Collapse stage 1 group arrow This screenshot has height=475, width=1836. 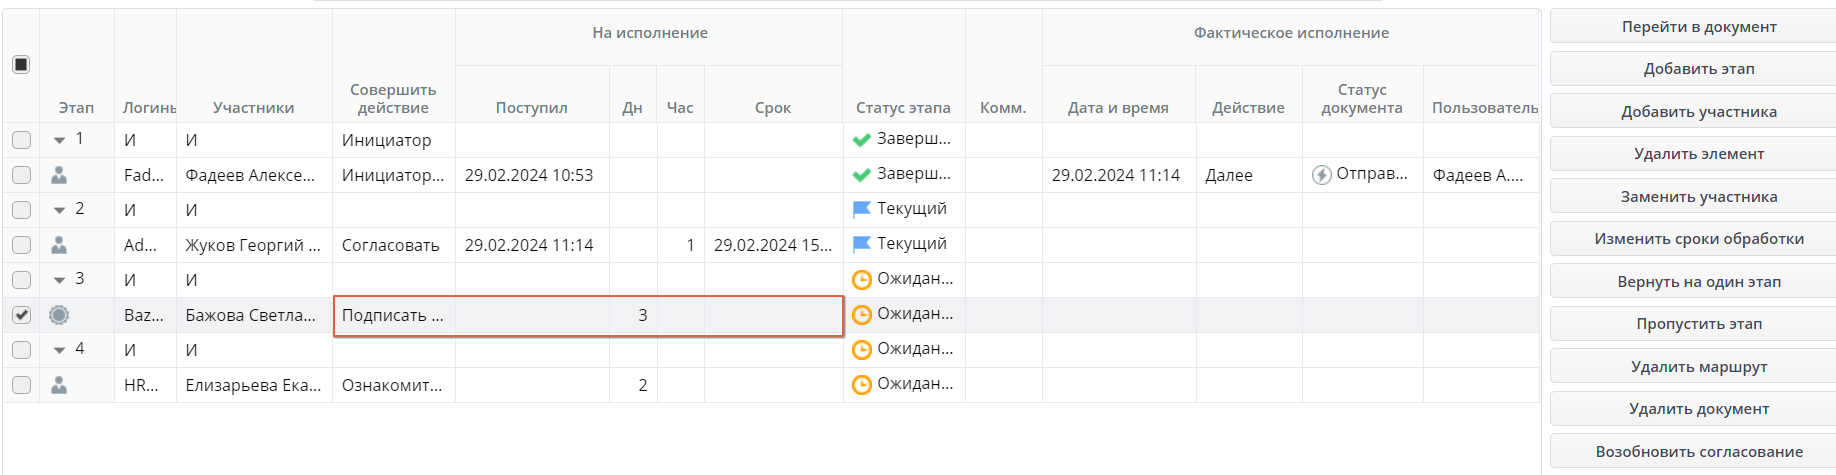(x=60, y=140)
